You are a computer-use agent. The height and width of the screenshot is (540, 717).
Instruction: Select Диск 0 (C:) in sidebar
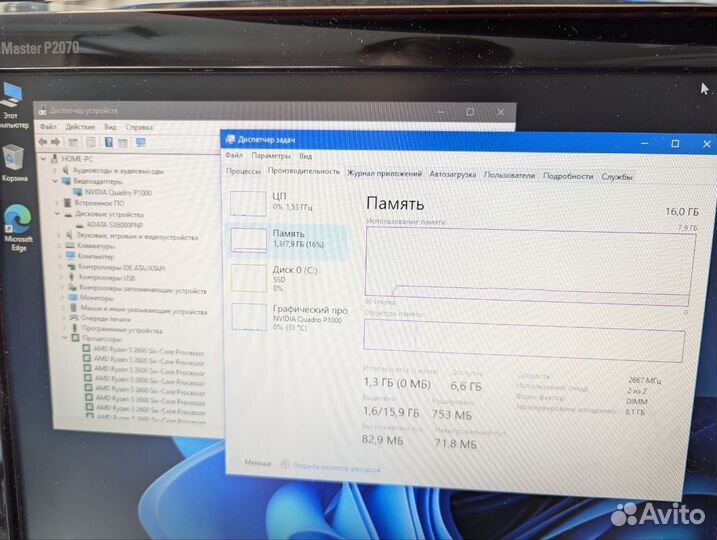pos(288,278)
